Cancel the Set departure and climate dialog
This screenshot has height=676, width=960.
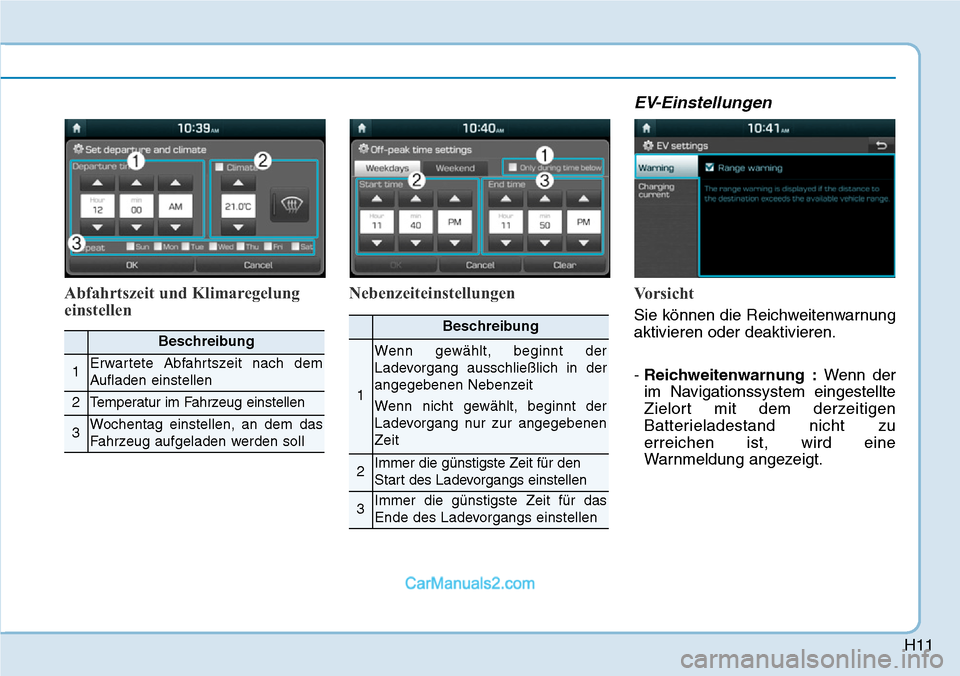(258, 265)
